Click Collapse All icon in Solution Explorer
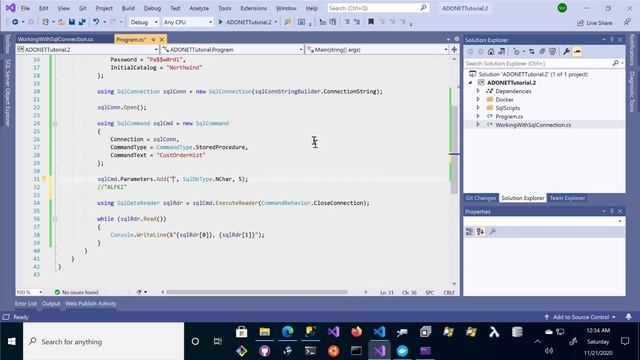The width and height of the screenshot is (640, 360). (542, 51)
